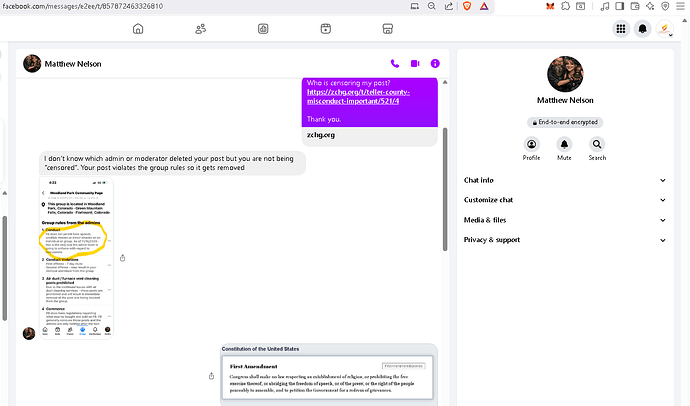Open Matthew Nelson's avatar in chat header
The image size is (690, 406).
[x=32, y=64]
